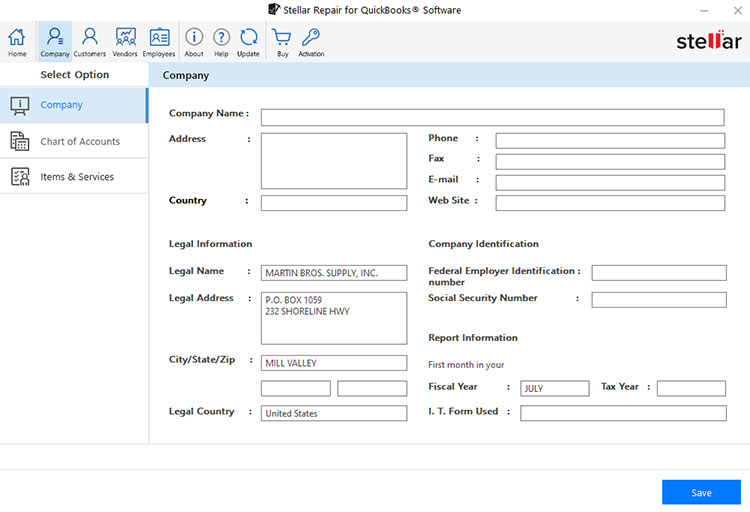Click the Social Security Number field
Viewport: 750px width, 512px height.
tap(659, 300)
